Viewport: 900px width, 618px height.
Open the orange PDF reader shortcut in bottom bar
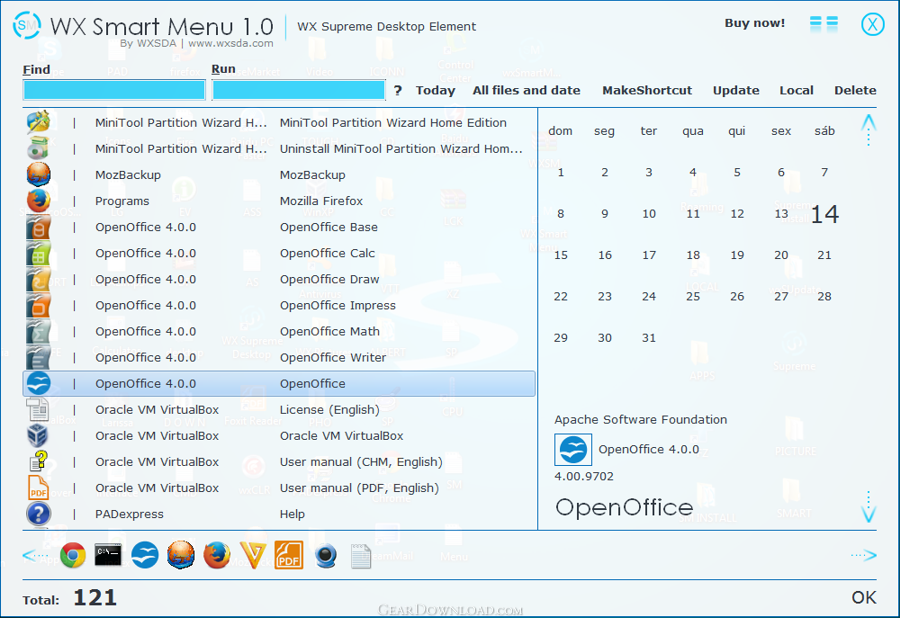pyautogui.click(x=289, y=555)
